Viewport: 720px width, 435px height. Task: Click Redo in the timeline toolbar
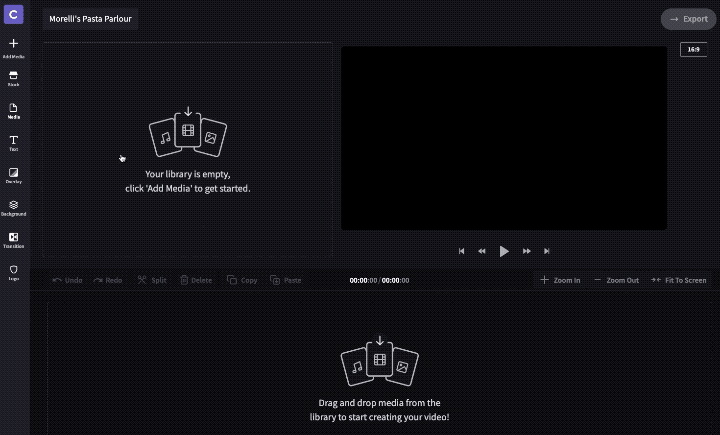pos(107,280)
